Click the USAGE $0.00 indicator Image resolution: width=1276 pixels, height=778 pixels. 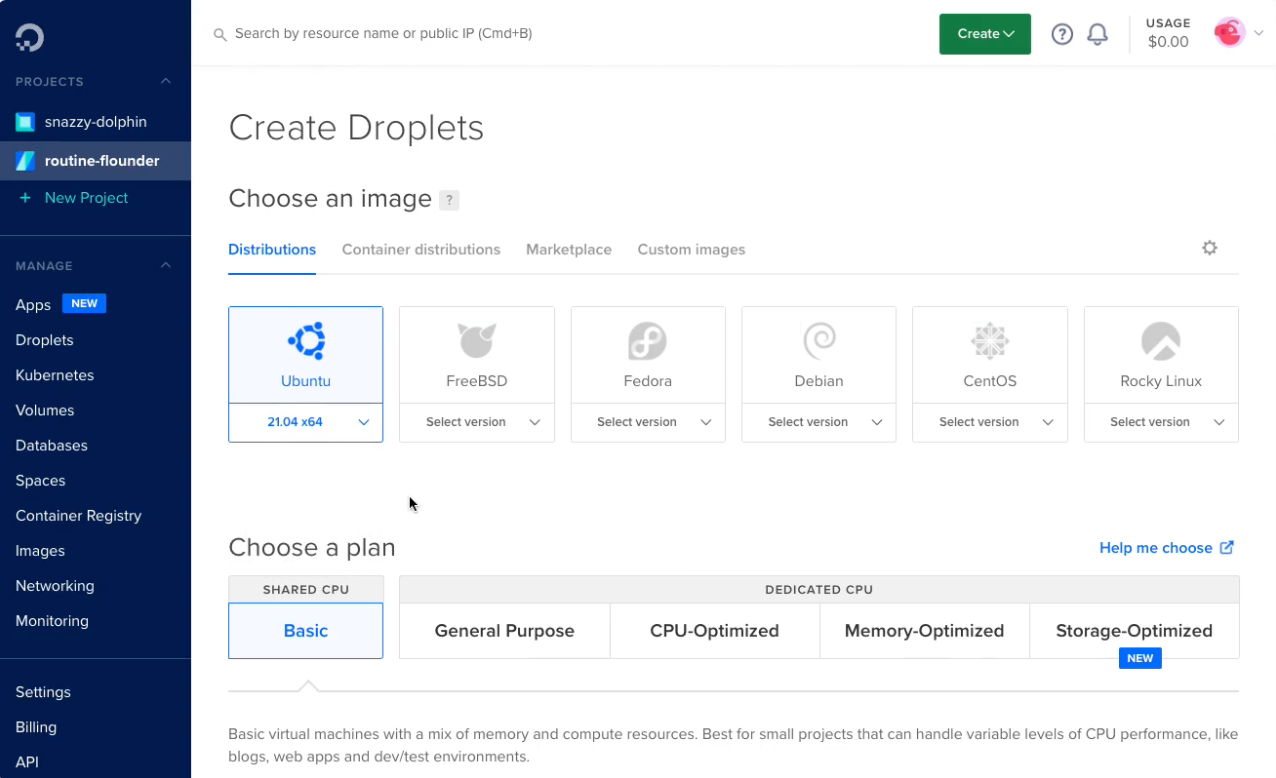click(1168, 33)
